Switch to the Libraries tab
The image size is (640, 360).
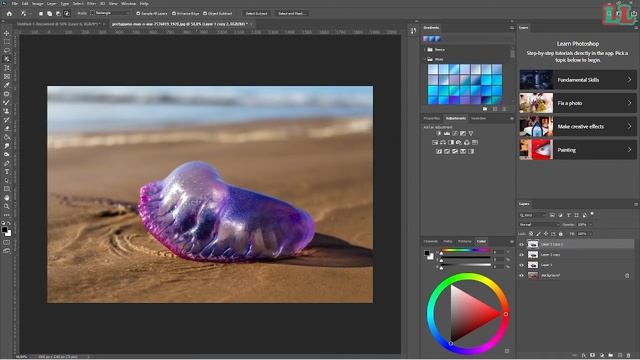[478, 118]
